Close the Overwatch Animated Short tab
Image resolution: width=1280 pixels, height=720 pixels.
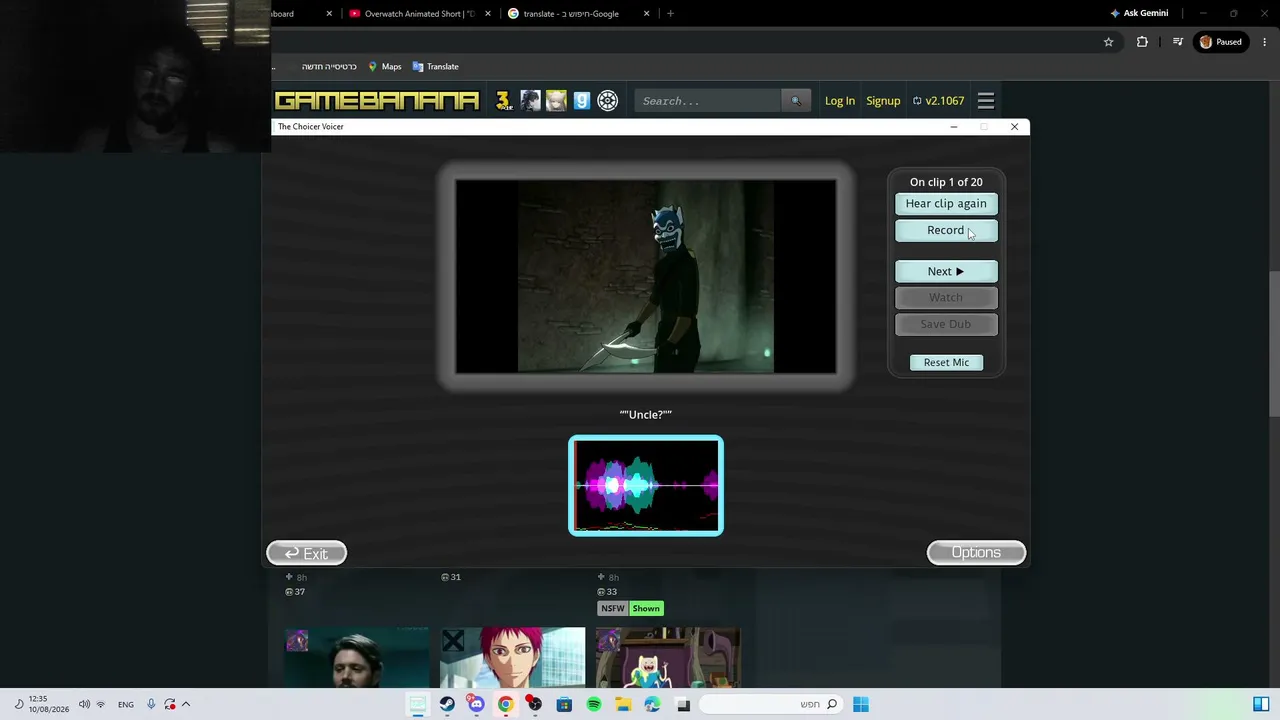point(488,14)
